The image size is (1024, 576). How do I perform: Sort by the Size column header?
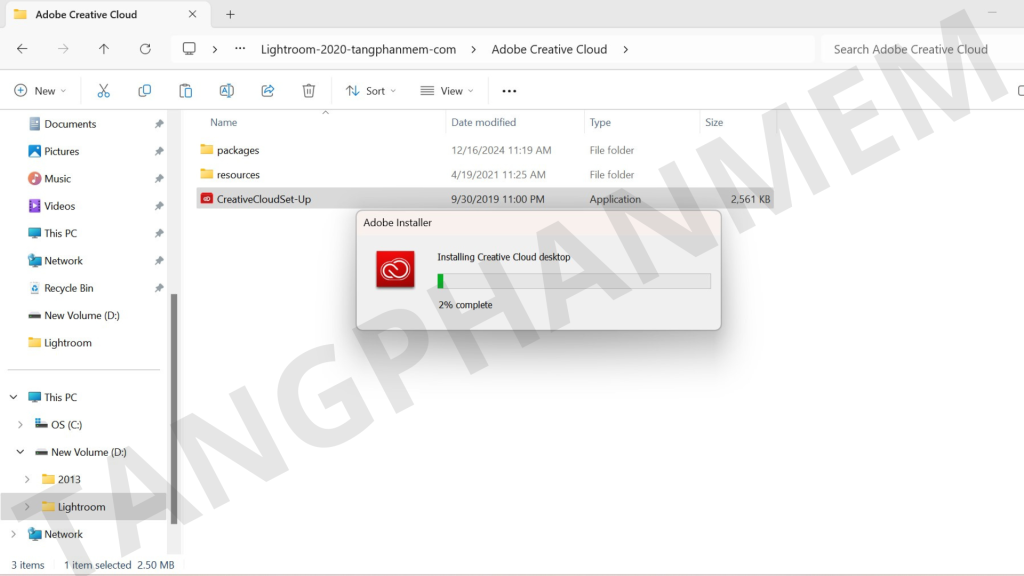coord(714,122)
